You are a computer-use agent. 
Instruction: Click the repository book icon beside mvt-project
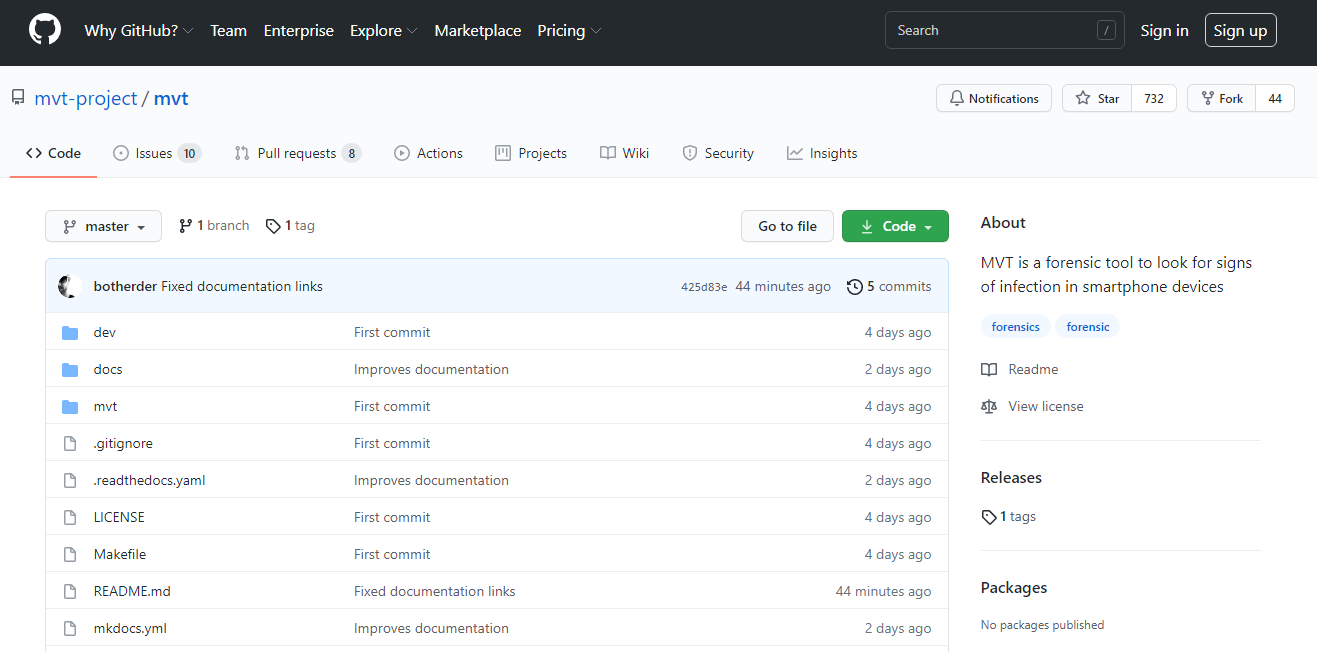[x=18, y=98]
